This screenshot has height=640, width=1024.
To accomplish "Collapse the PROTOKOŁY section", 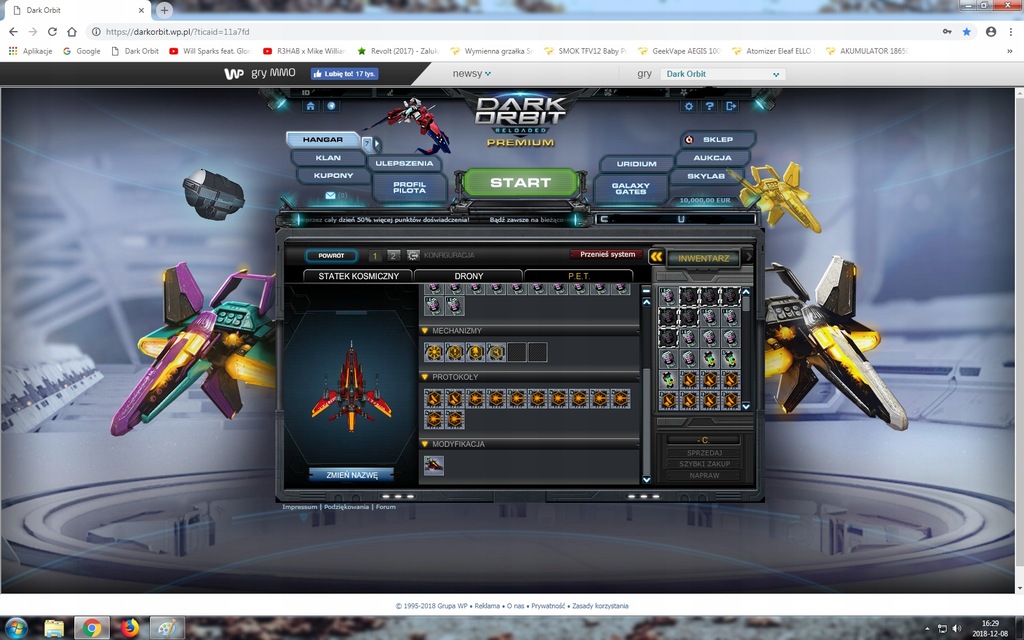I will 425,377.
